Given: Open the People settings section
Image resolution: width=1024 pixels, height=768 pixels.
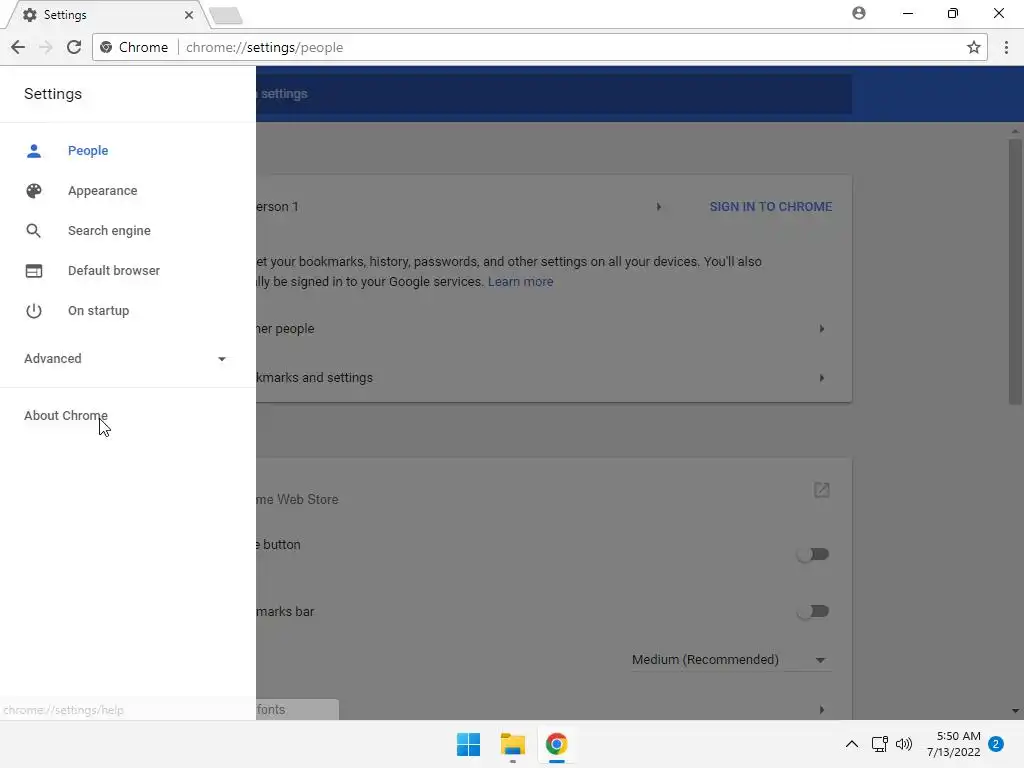Looking at the screenshot, I should [88, 150].
